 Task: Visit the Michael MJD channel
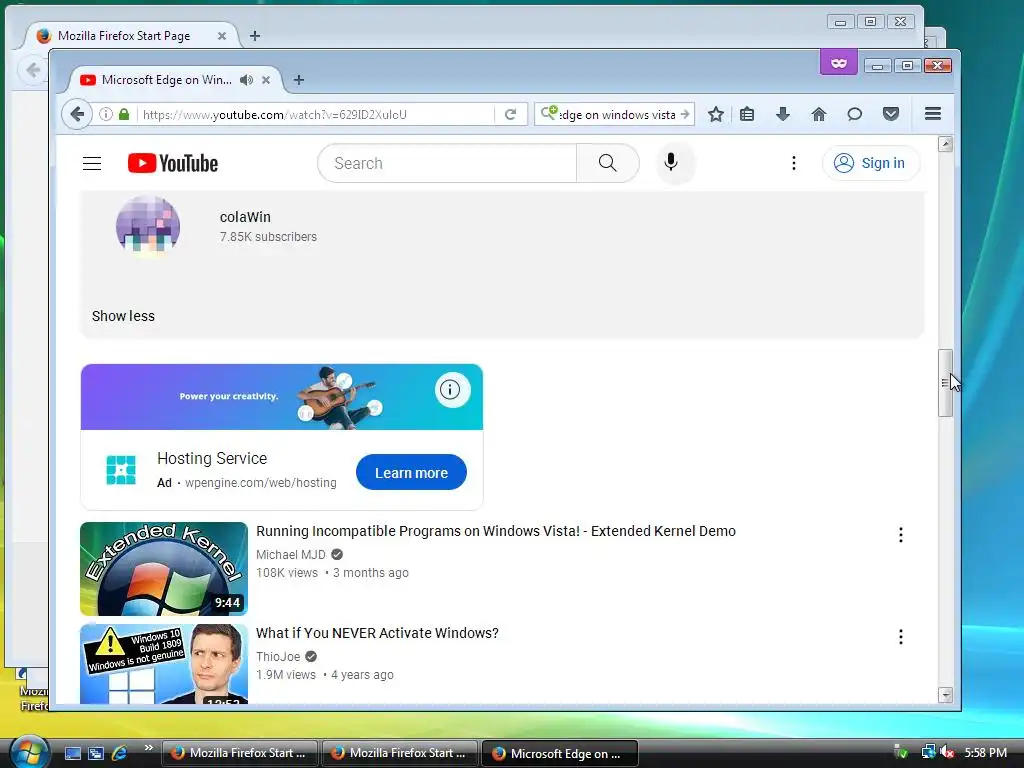[x=291, y=554]
